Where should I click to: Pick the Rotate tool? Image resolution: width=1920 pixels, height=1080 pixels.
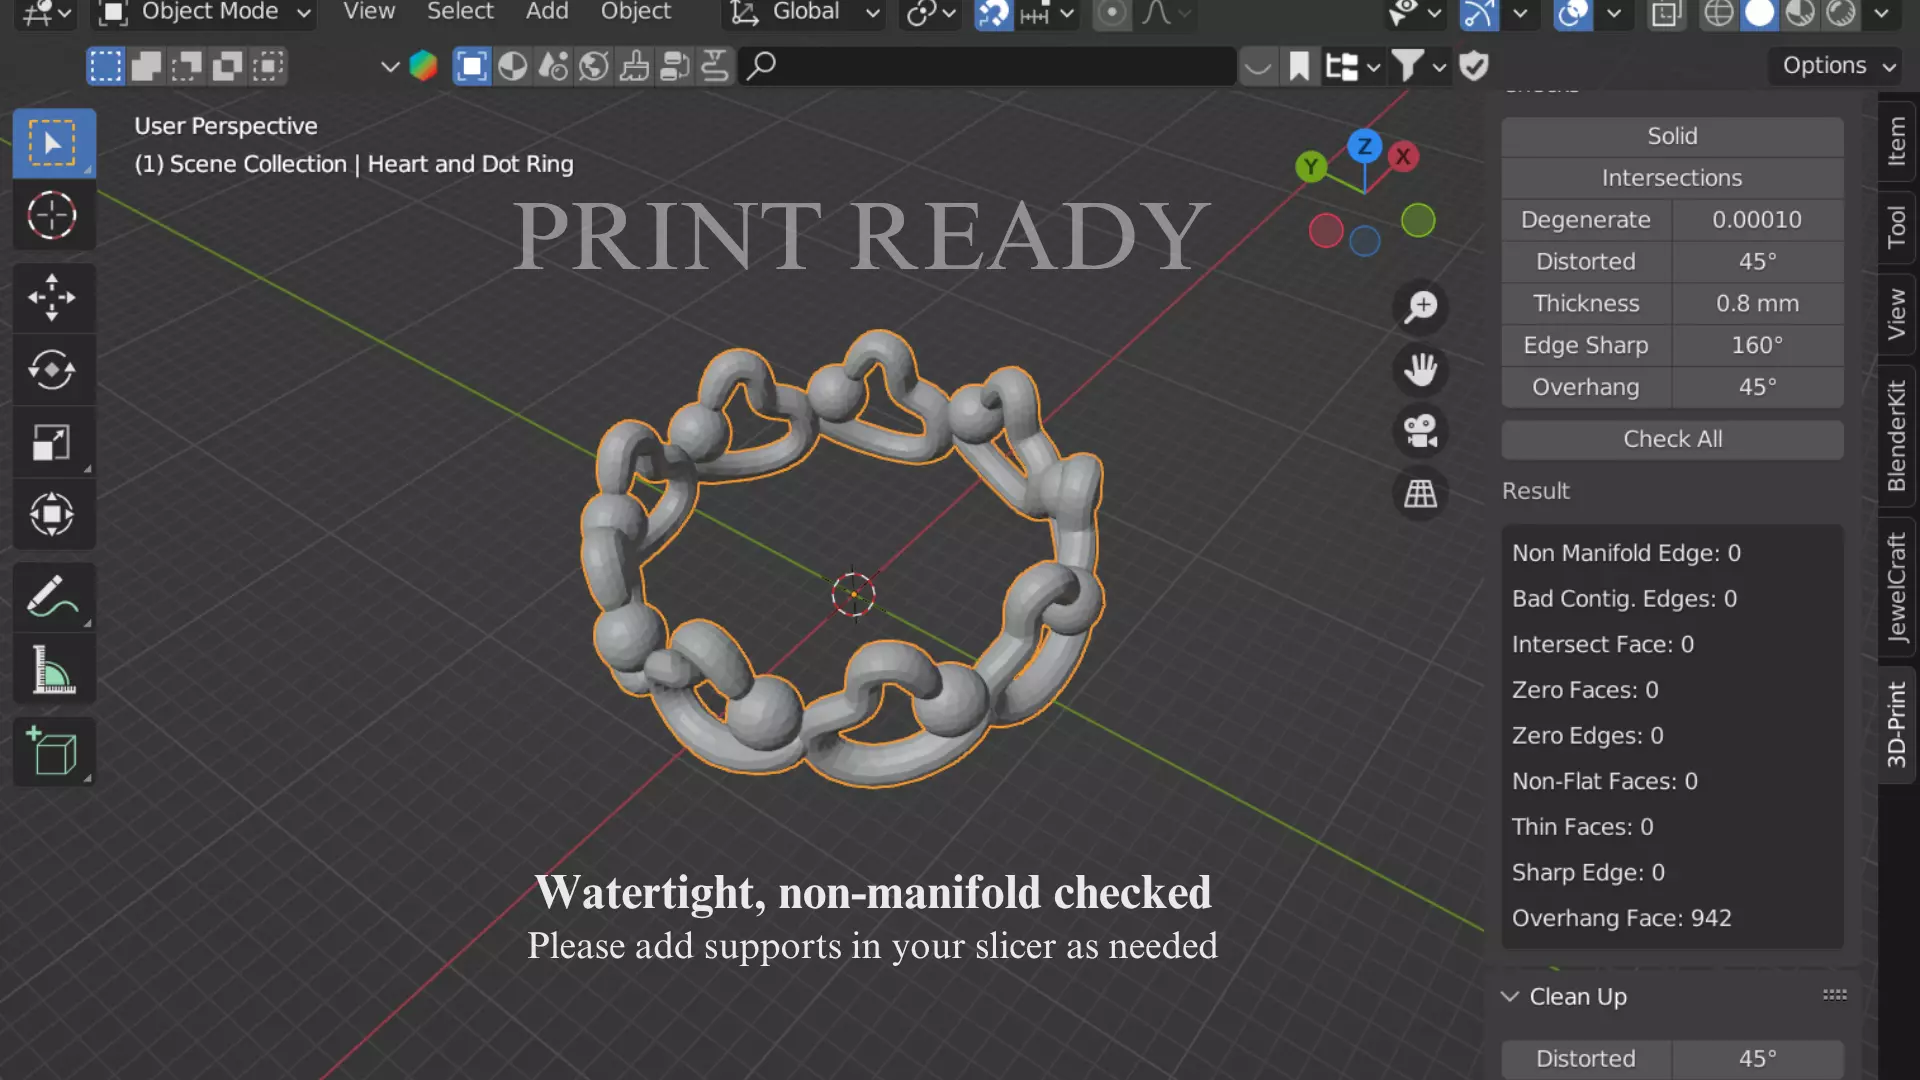point(52,370)
